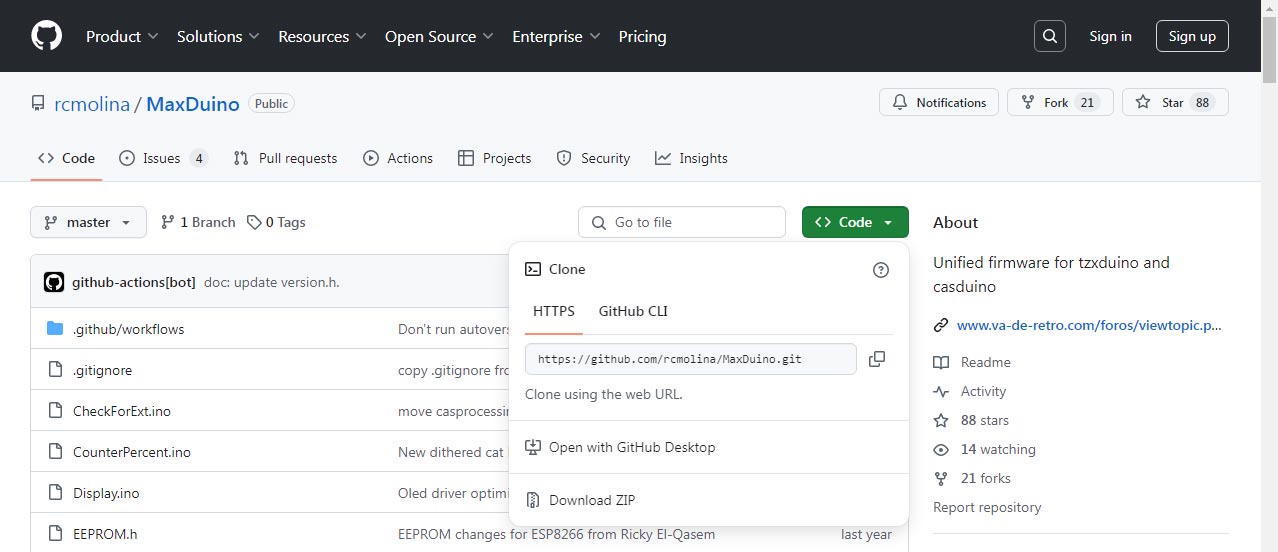1278x552 pixels.
Task: Open commit message 'doc: update version.h.'
Action: 272,282
